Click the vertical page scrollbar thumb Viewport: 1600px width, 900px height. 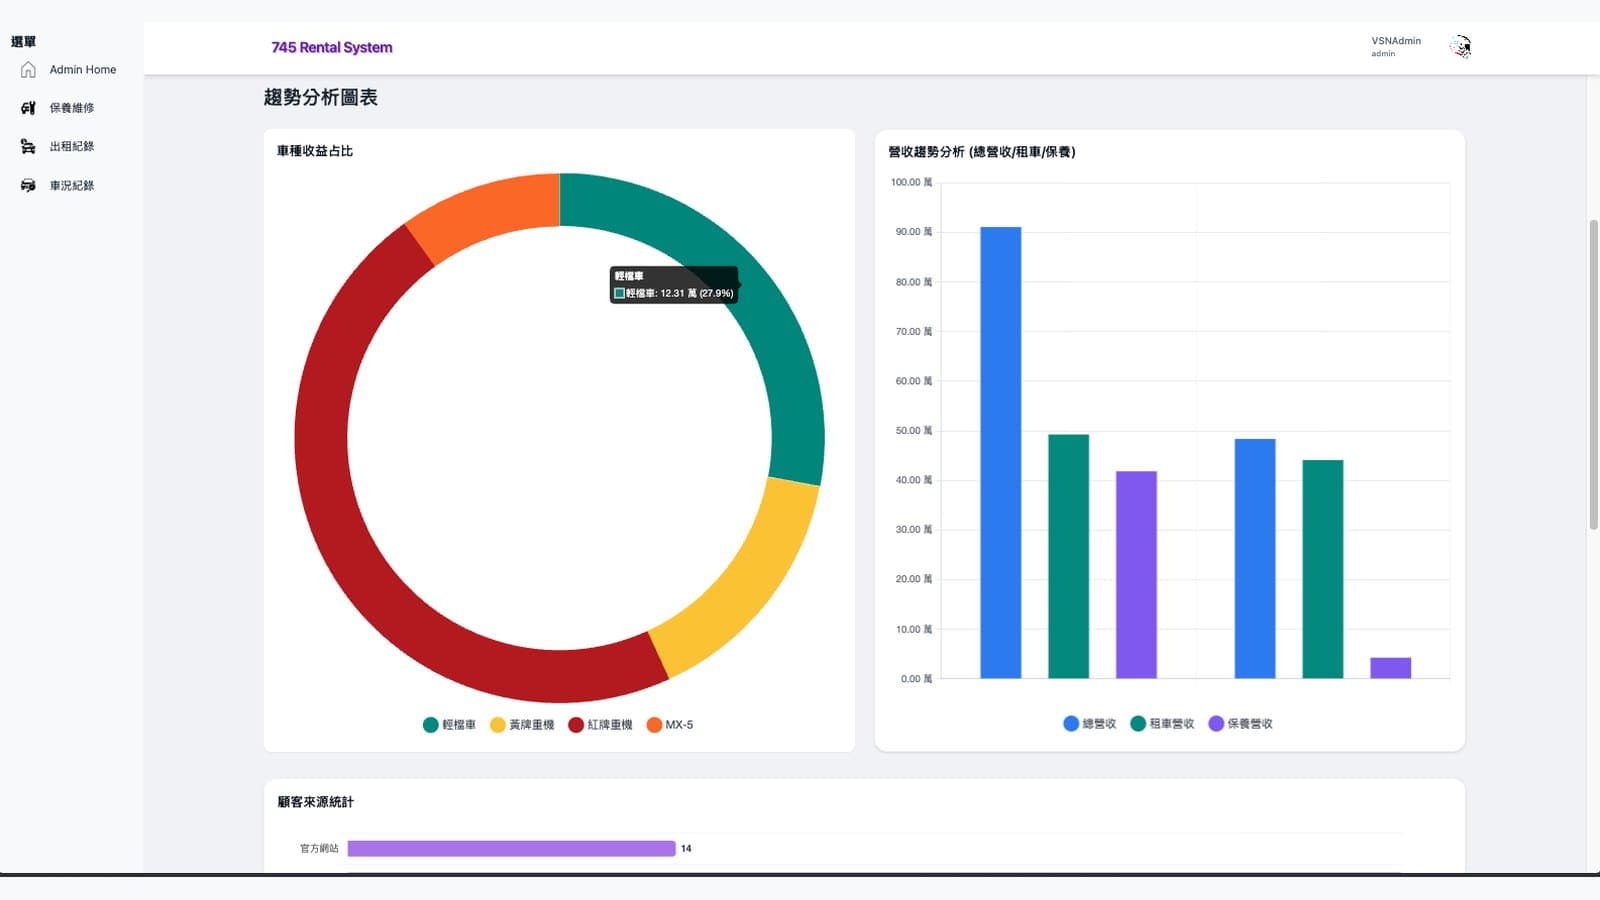tap(1594, 375)
